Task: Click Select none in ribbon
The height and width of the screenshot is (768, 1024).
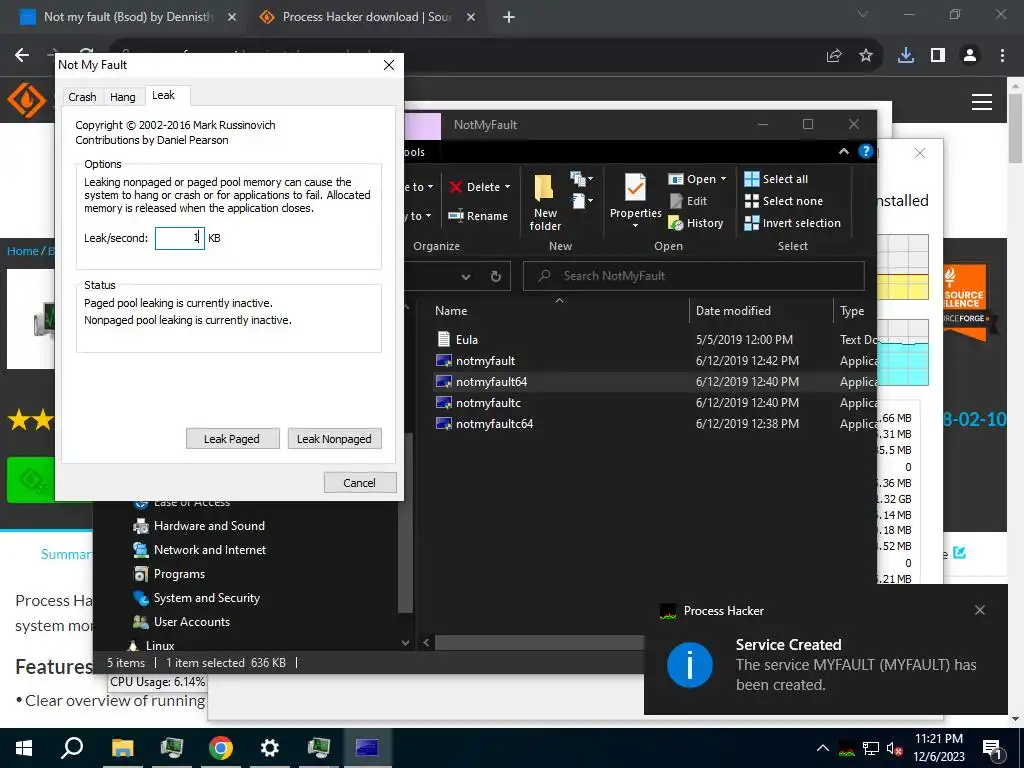Action: [x=784, y=201]
